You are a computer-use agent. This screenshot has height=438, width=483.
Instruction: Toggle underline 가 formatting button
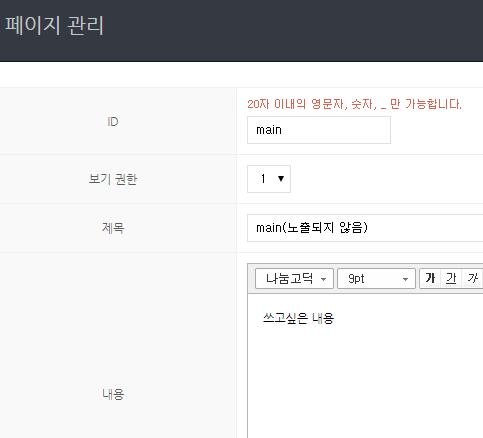coord(451,278)
